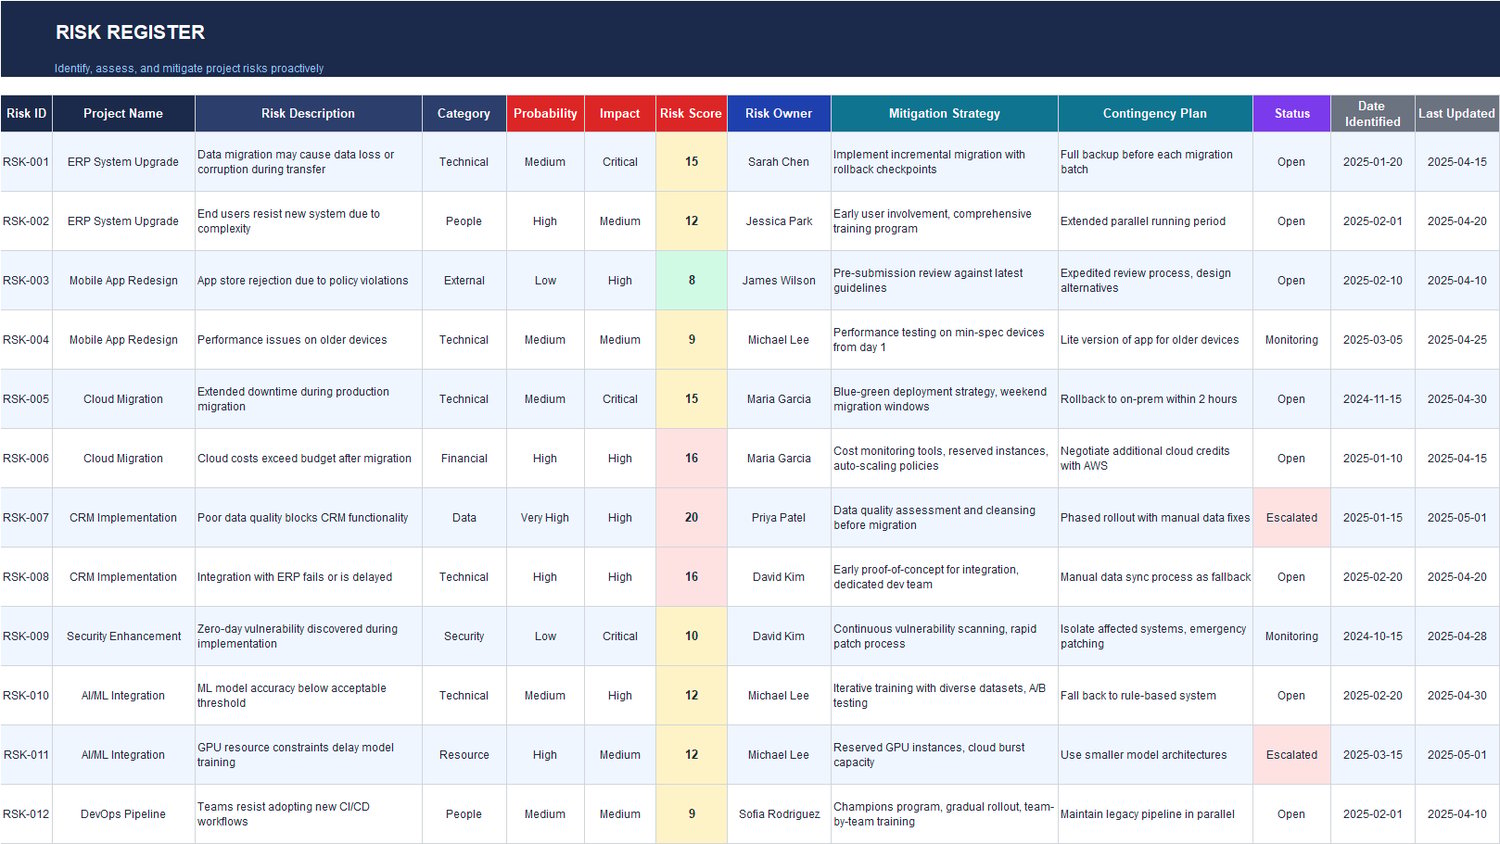1500x844 pixels.
Task: Click the Risk Owner column header
Action: [779, 113]
